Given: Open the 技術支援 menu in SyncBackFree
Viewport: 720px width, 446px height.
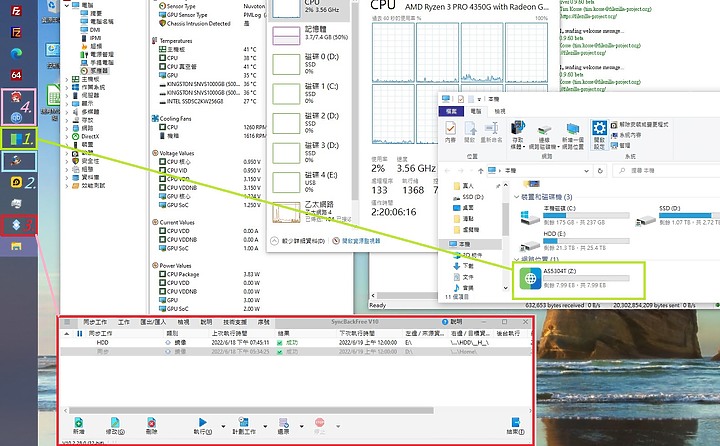Looking at the screenshot, I should point(235,322).
